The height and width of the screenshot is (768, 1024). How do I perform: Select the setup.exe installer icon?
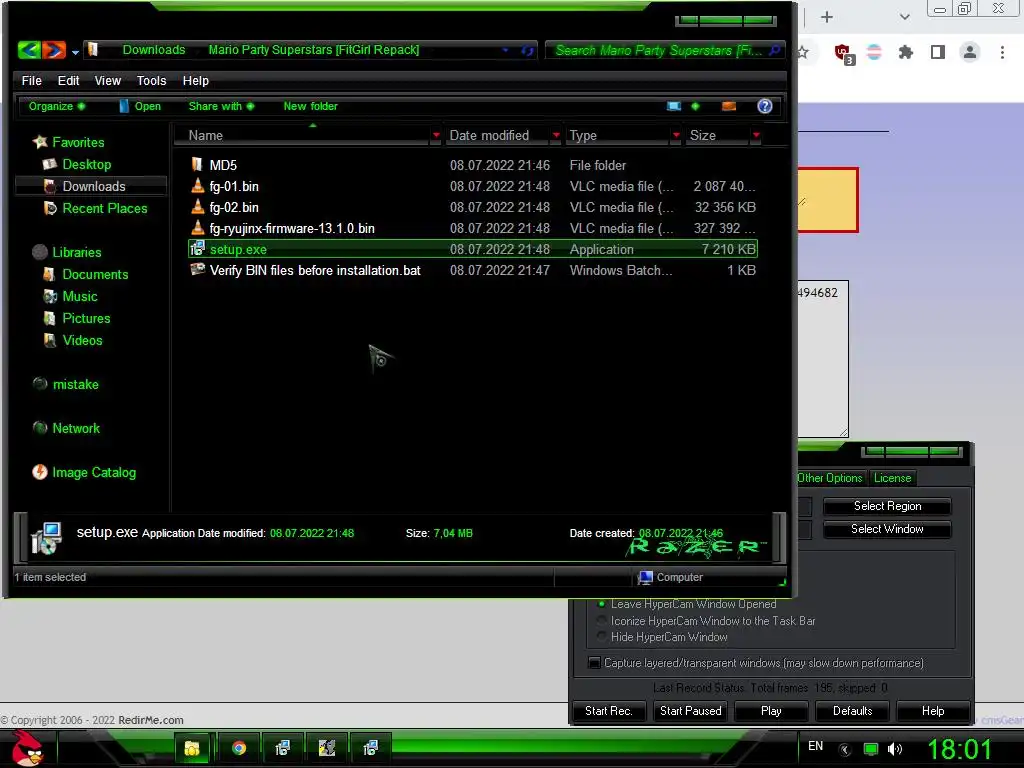click(x=197, y=248)
